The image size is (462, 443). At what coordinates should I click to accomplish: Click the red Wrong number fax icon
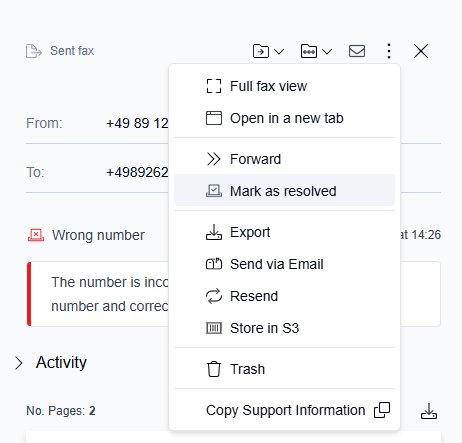point(36,235)
